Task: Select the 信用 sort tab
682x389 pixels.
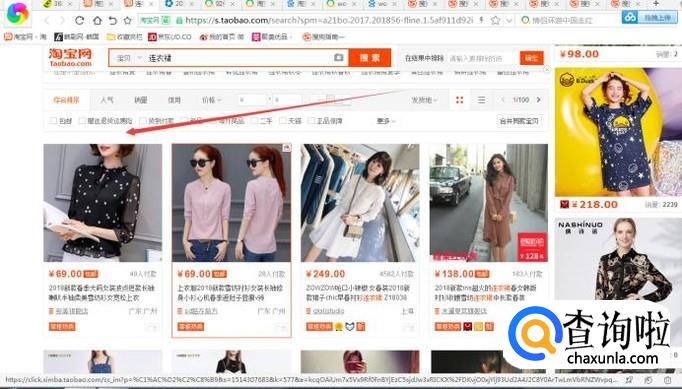Action: point(174,100)
